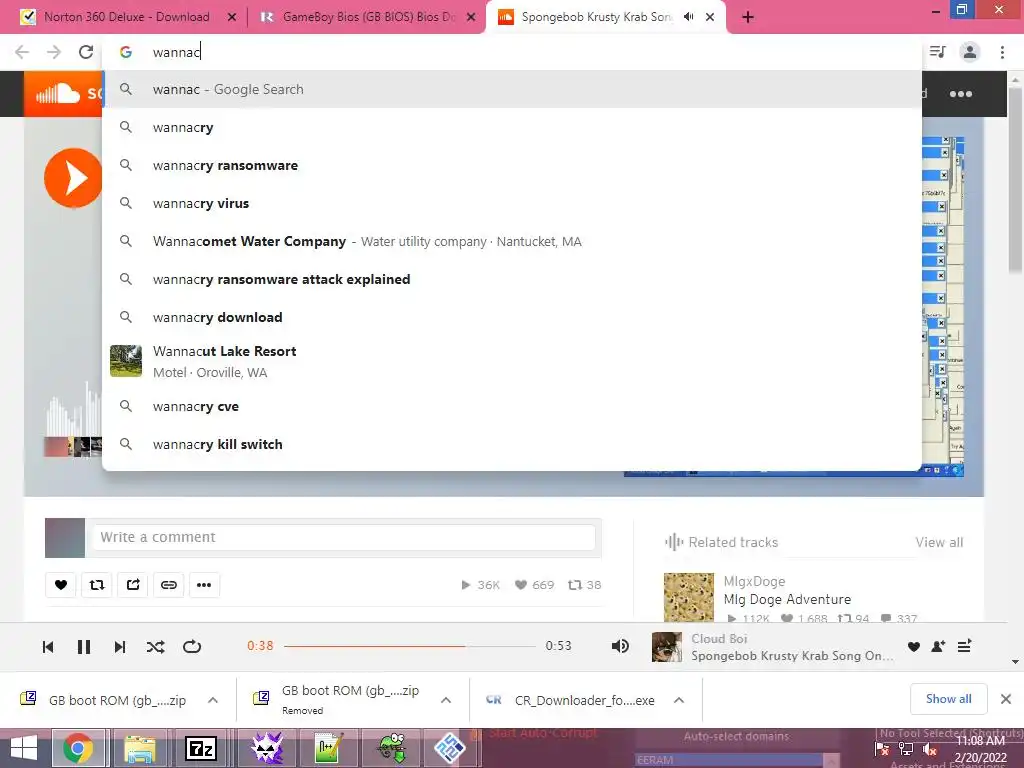The image size is (1024, 768).
Task: Click the Write a comment field
Action: pyautogui.click(x=343, y=537)
